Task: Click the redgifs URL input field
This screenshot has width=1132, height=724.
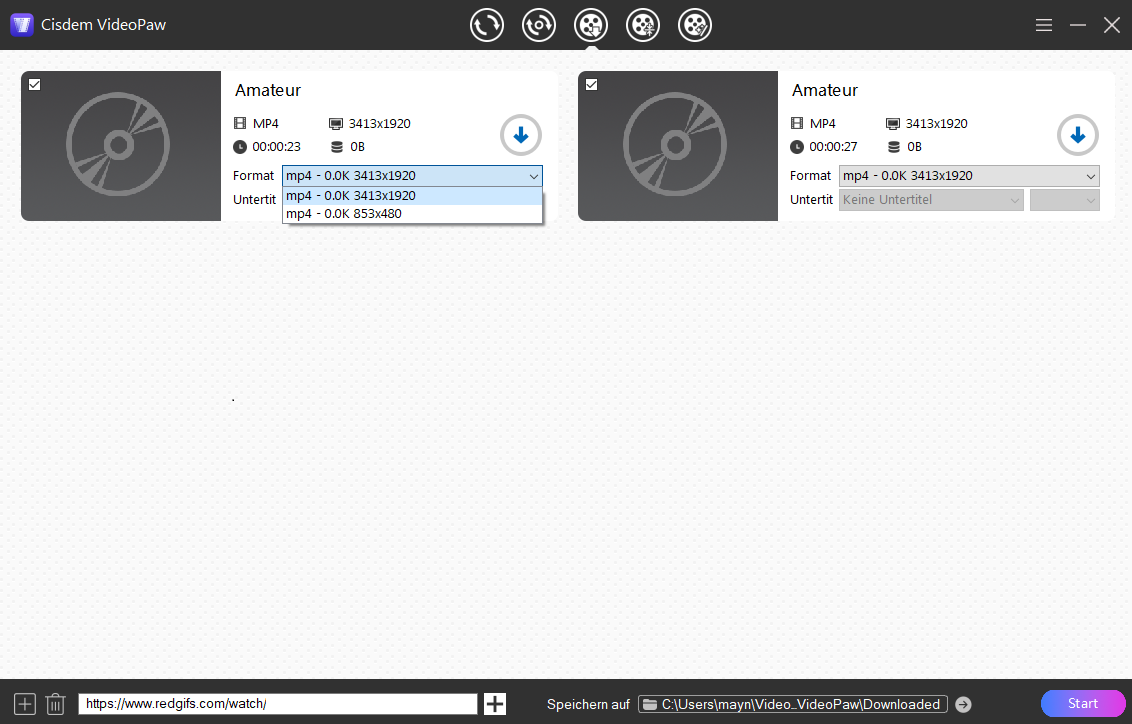Action: [278, 704]
